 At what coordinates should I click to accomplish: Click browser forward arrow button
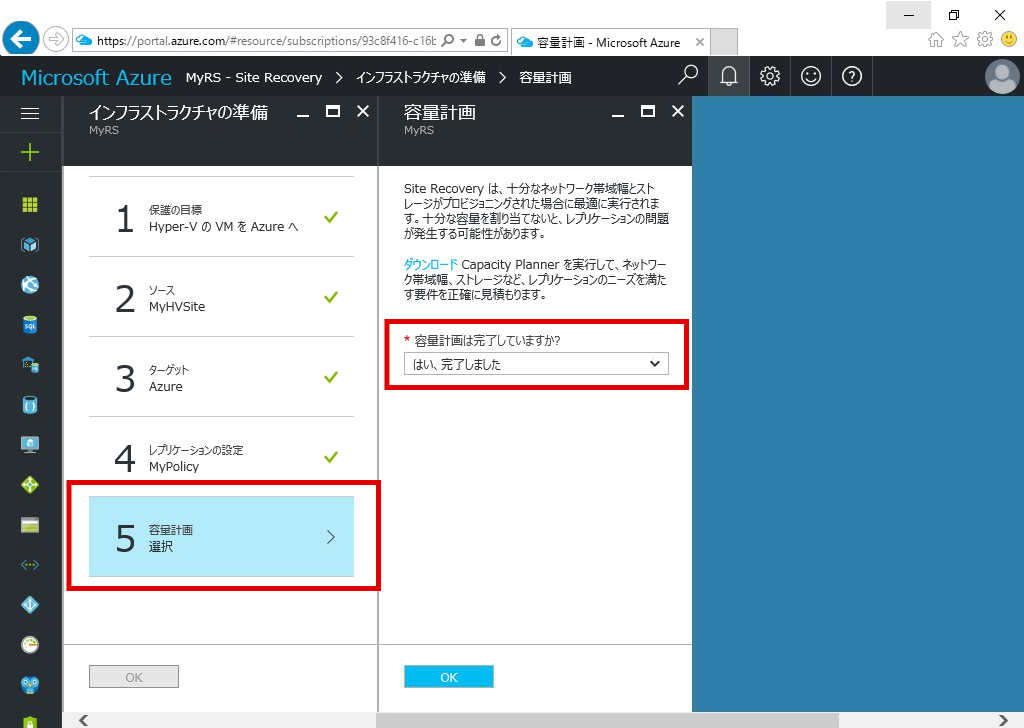click(x=56, y=40)
